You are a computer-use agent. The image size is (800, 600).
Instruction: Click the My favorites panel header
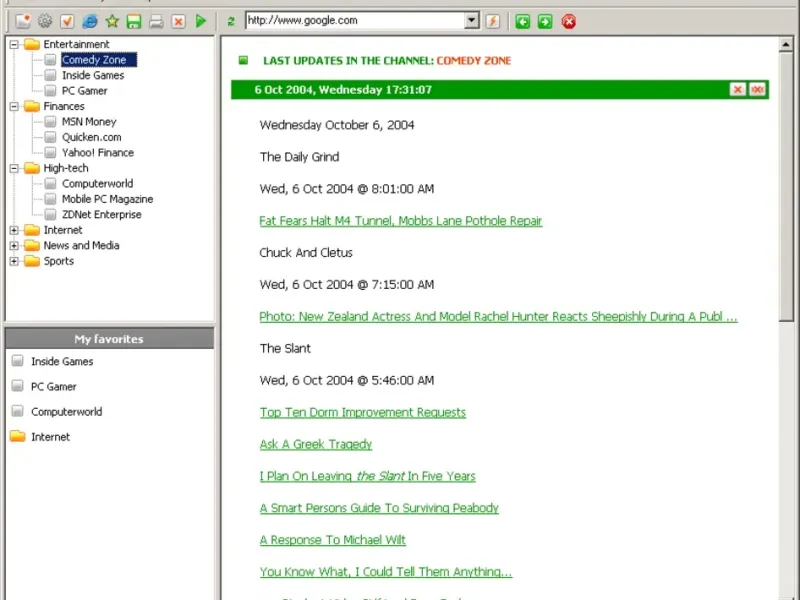[109, 339]
